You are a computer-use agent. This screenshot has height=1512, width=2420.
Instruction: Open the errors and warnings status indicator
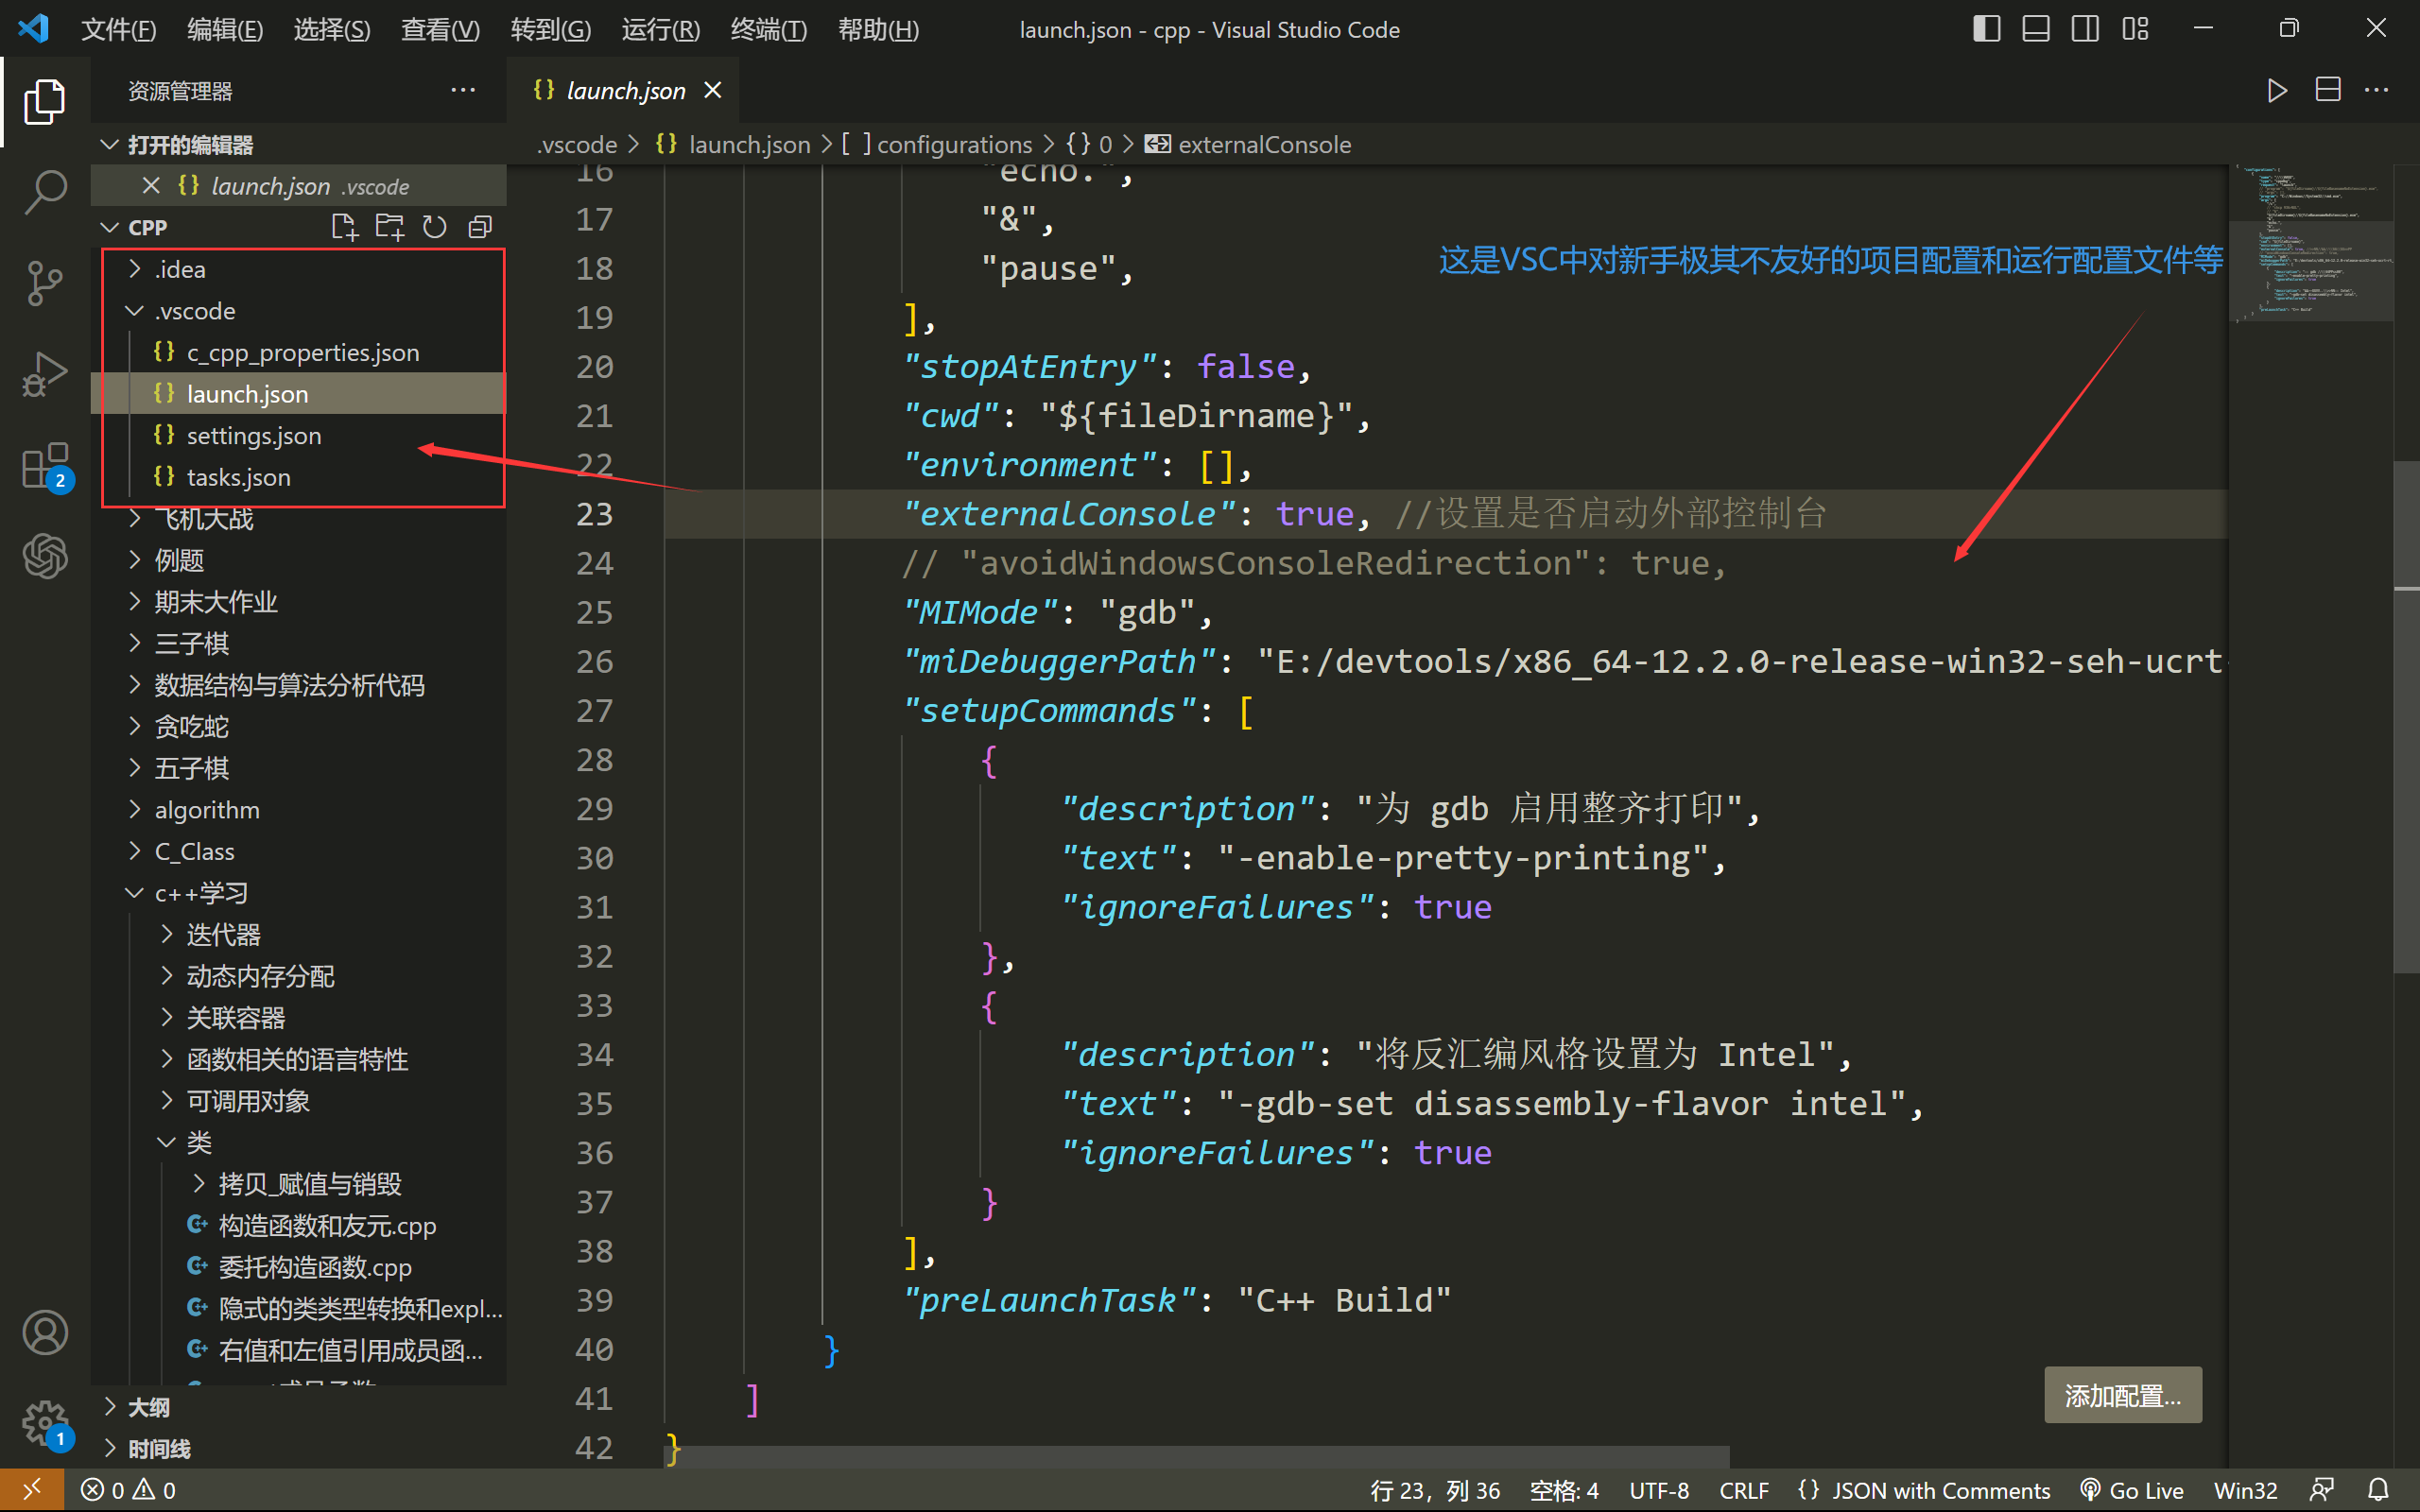click(128, 1490)
